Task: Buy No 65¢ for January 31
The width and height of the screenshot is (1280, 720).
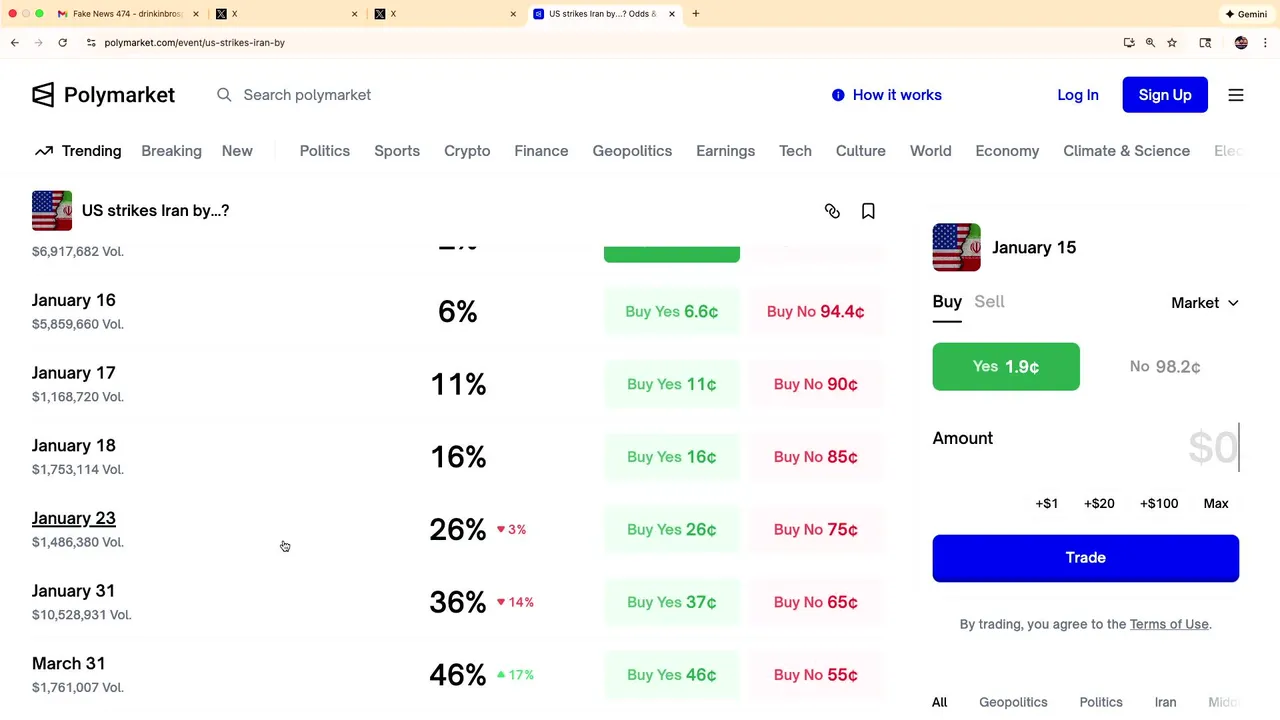Action: point(816,602)
